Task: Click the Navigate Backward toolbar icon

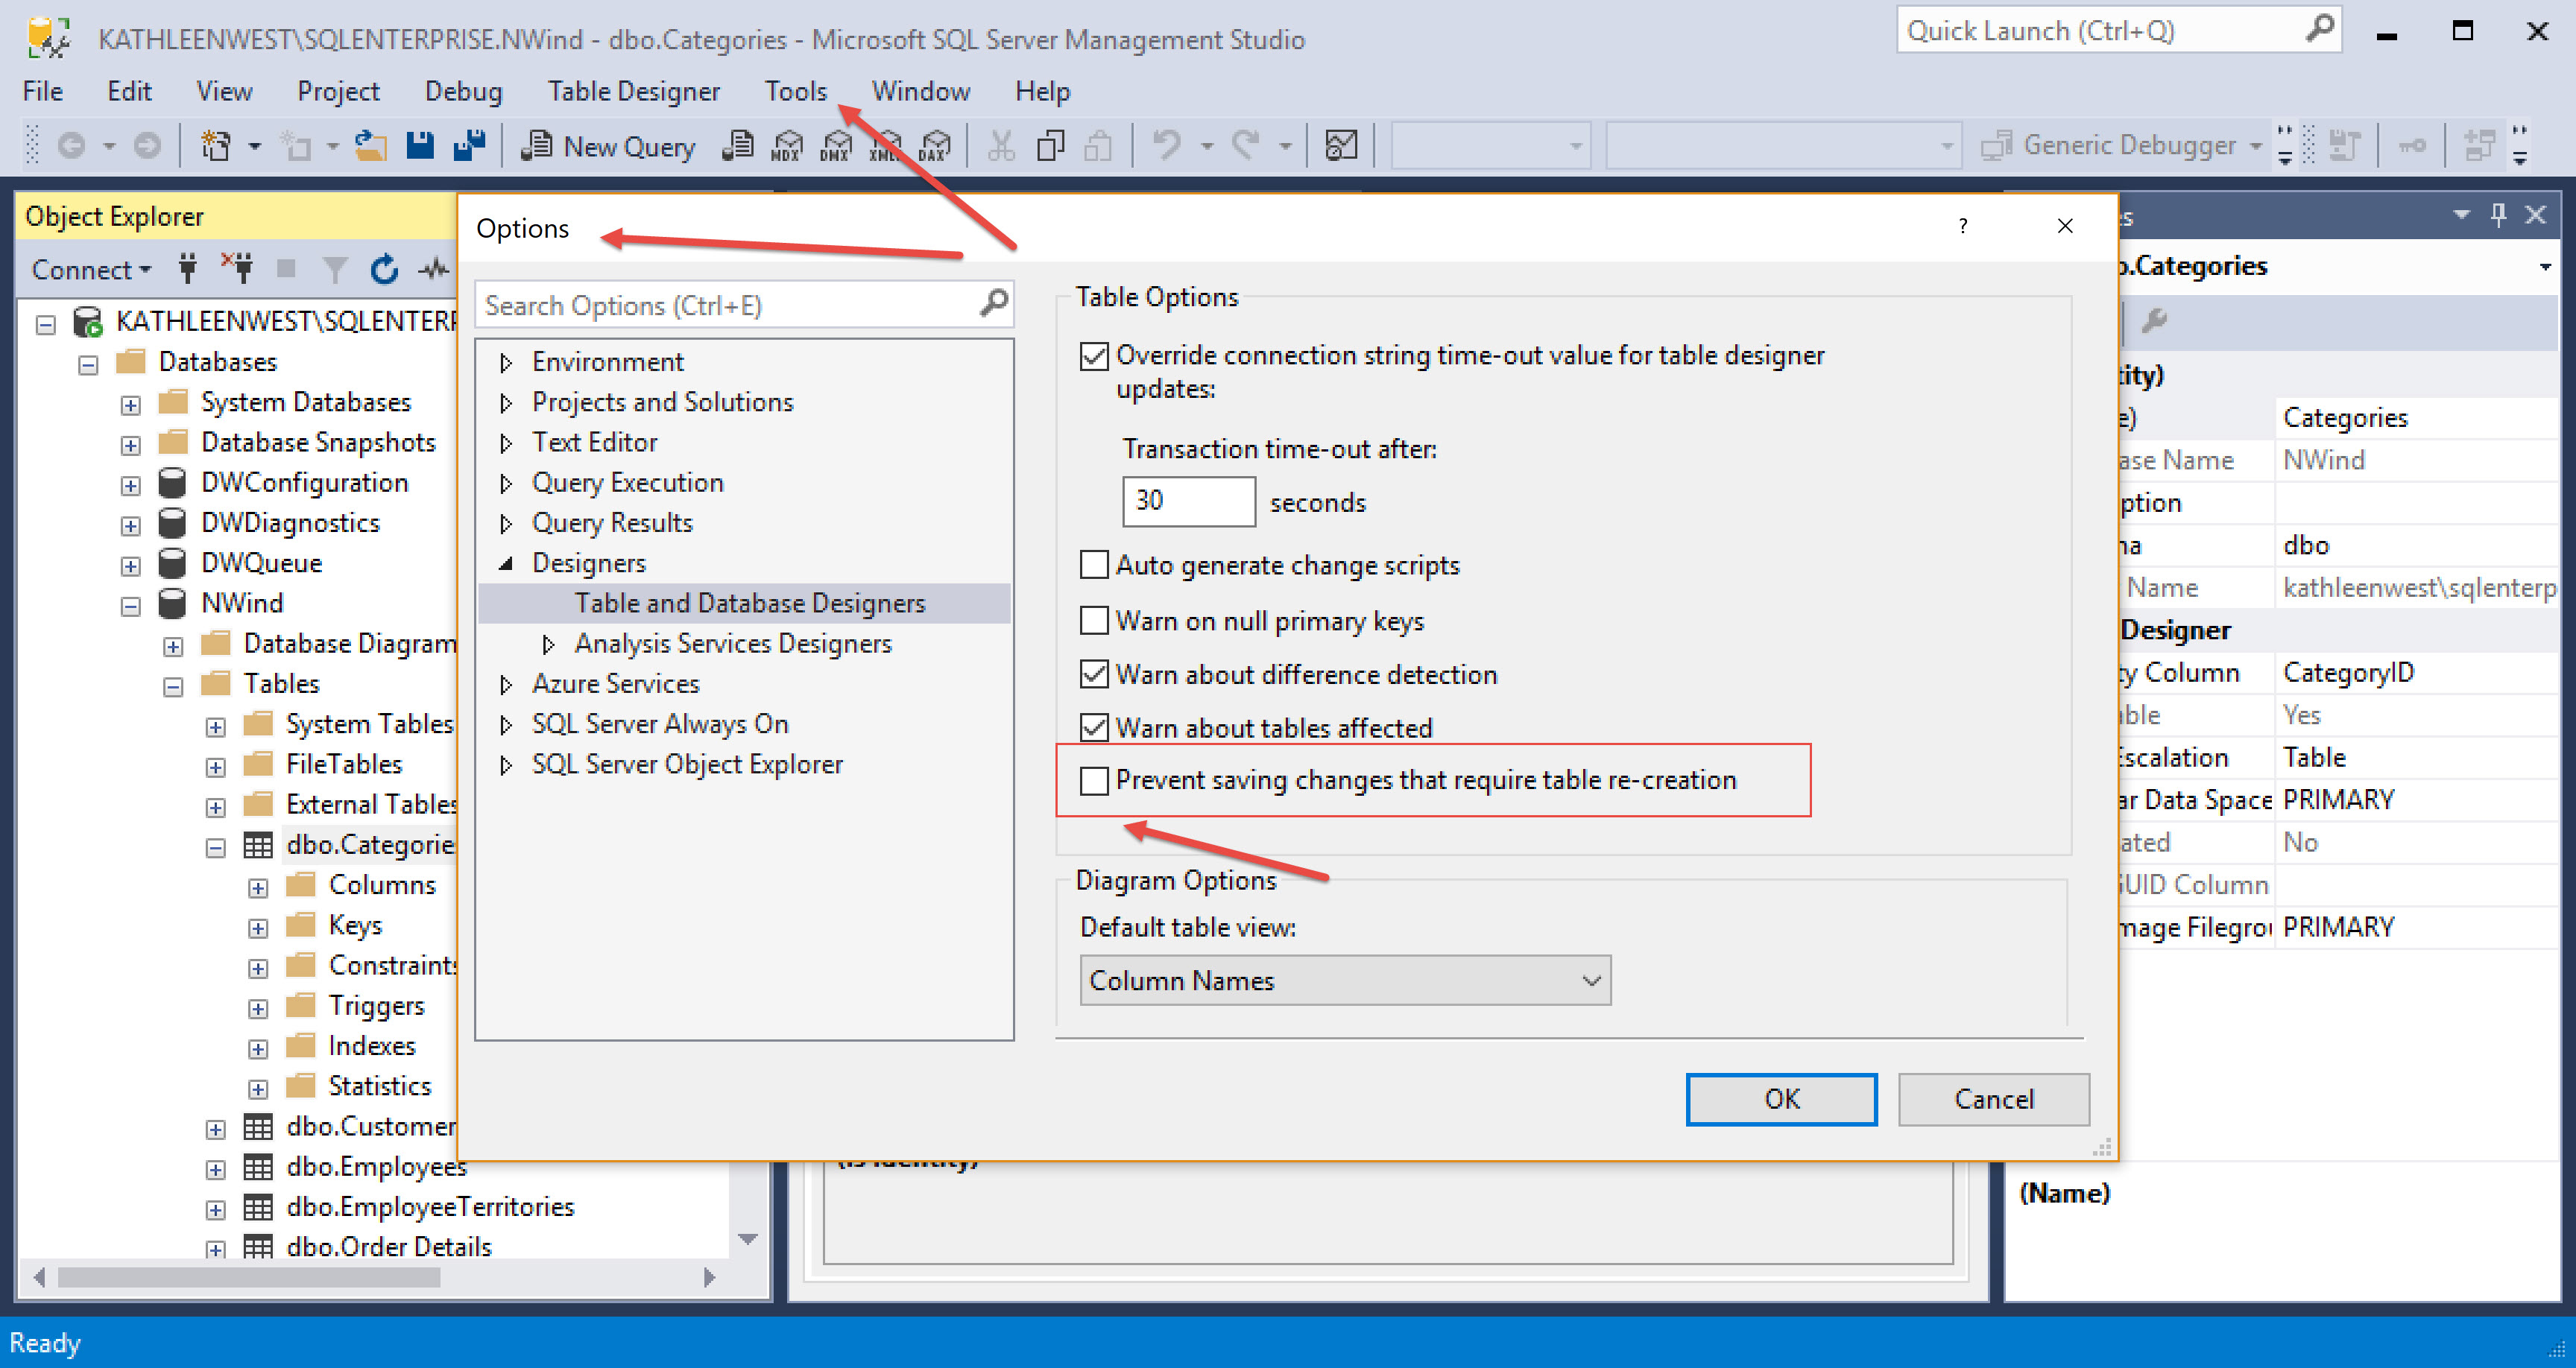Action: [x=70, y=146]
